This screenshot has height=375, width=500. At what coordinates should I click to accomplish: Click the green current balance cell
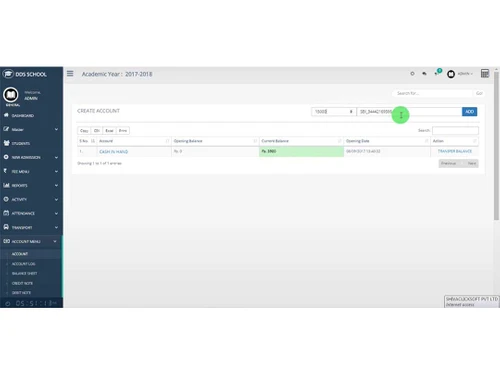point(302,151)
